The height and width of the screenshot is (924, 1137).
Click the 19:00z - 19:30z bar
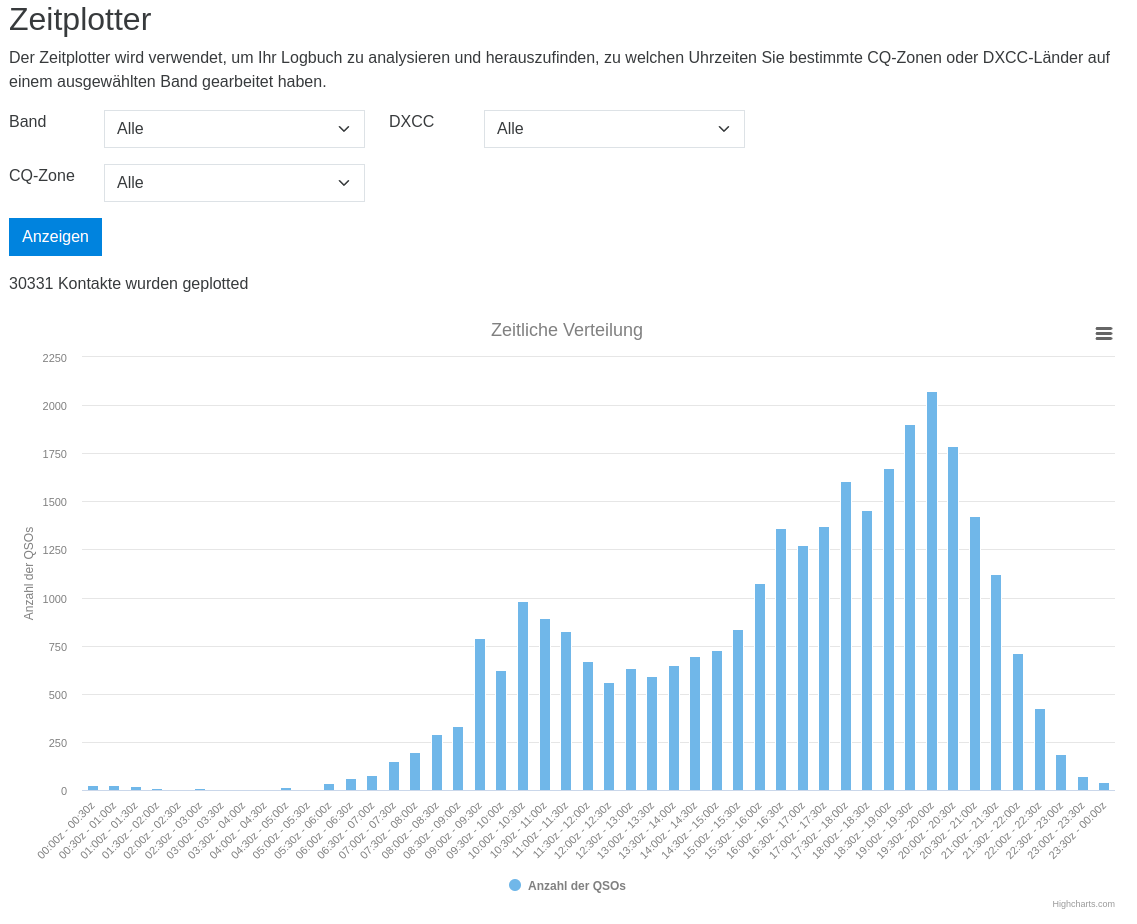910,608
